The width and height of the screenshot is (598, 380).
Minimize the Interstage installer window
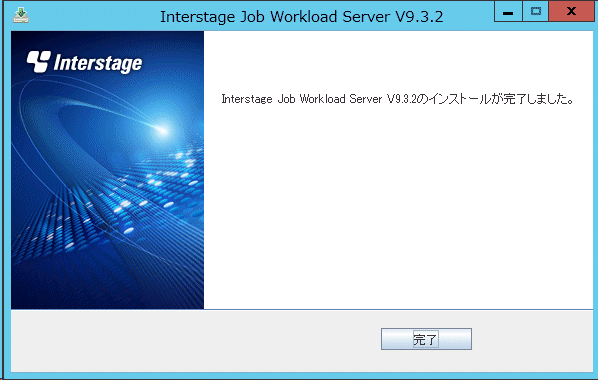tap(508, 11)
